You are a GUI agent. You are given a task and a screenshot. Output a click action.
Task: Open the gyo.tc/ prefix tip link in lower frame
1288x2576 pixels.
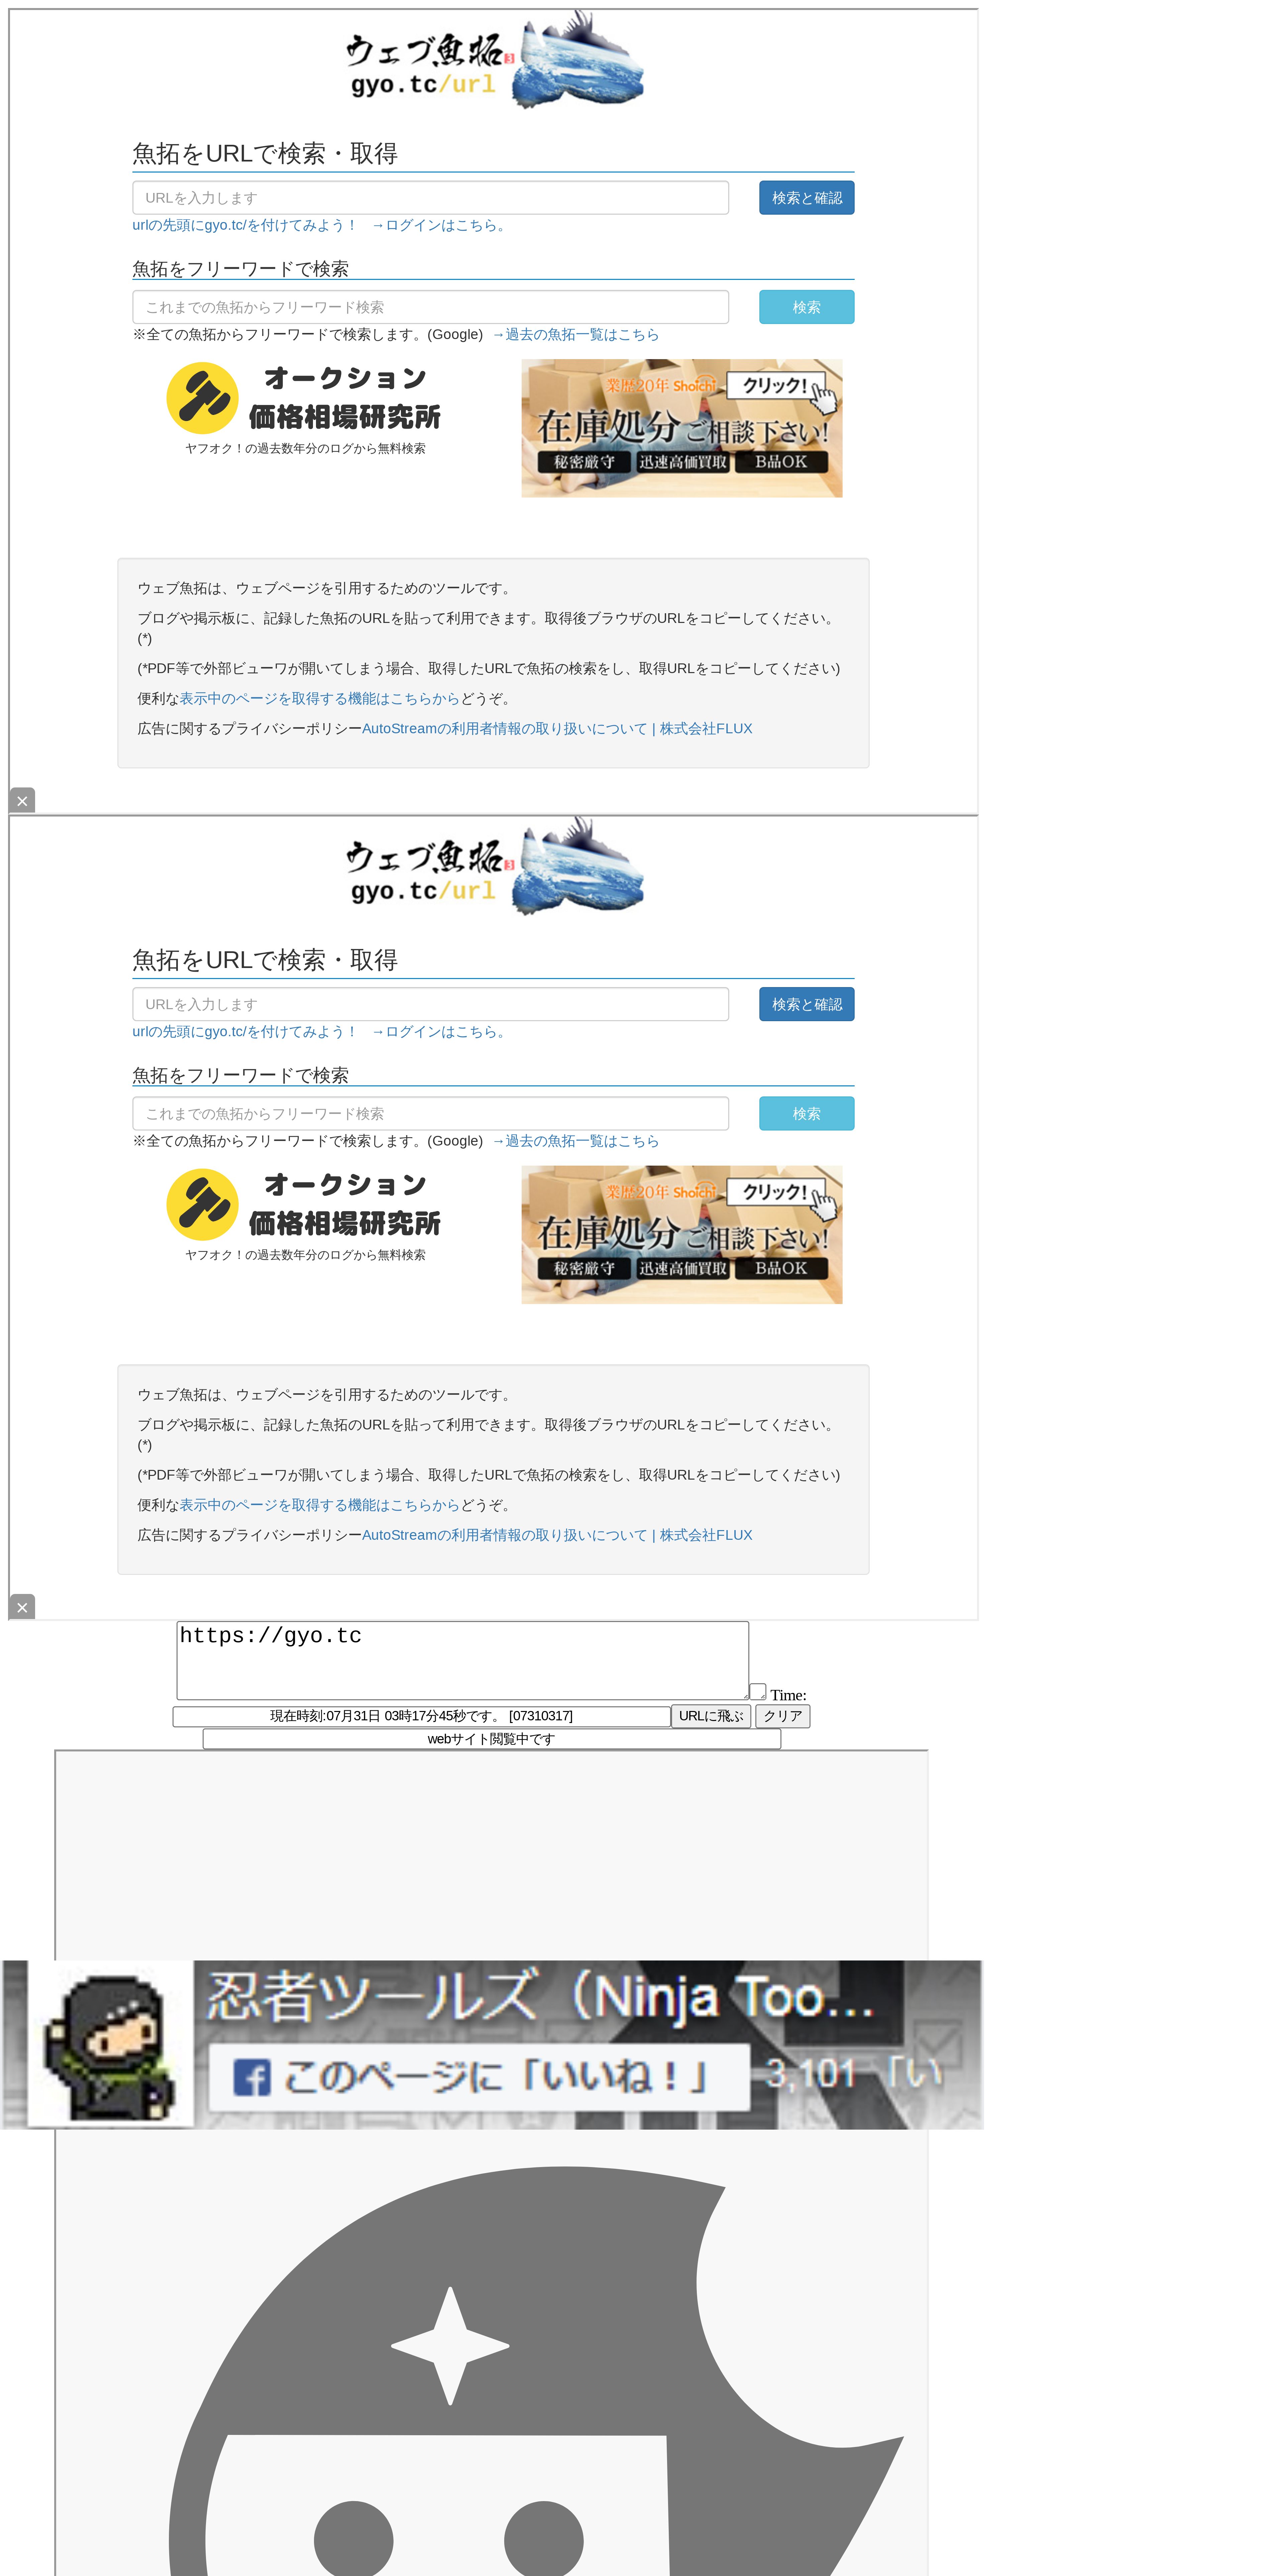pyautogui.click(x=244, y=1032)
